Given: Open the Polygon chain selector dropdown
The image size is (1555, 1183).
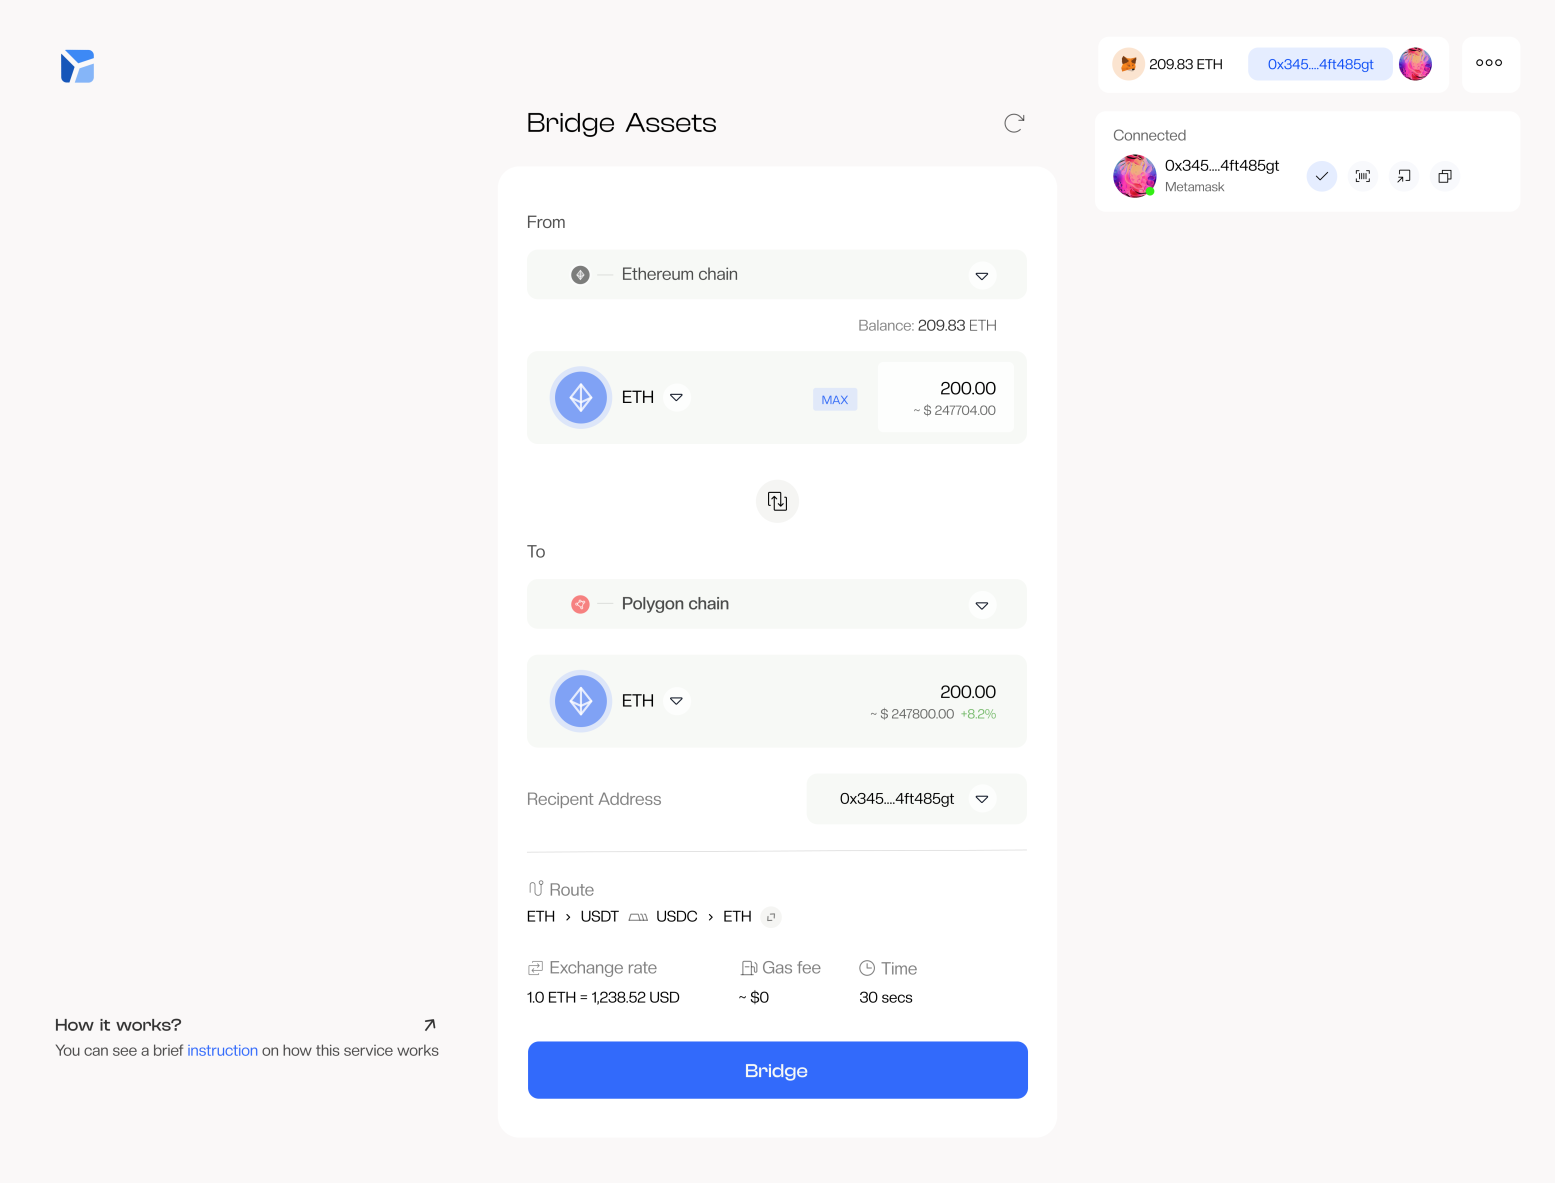Looking at the screenshot, I should 982,604.
